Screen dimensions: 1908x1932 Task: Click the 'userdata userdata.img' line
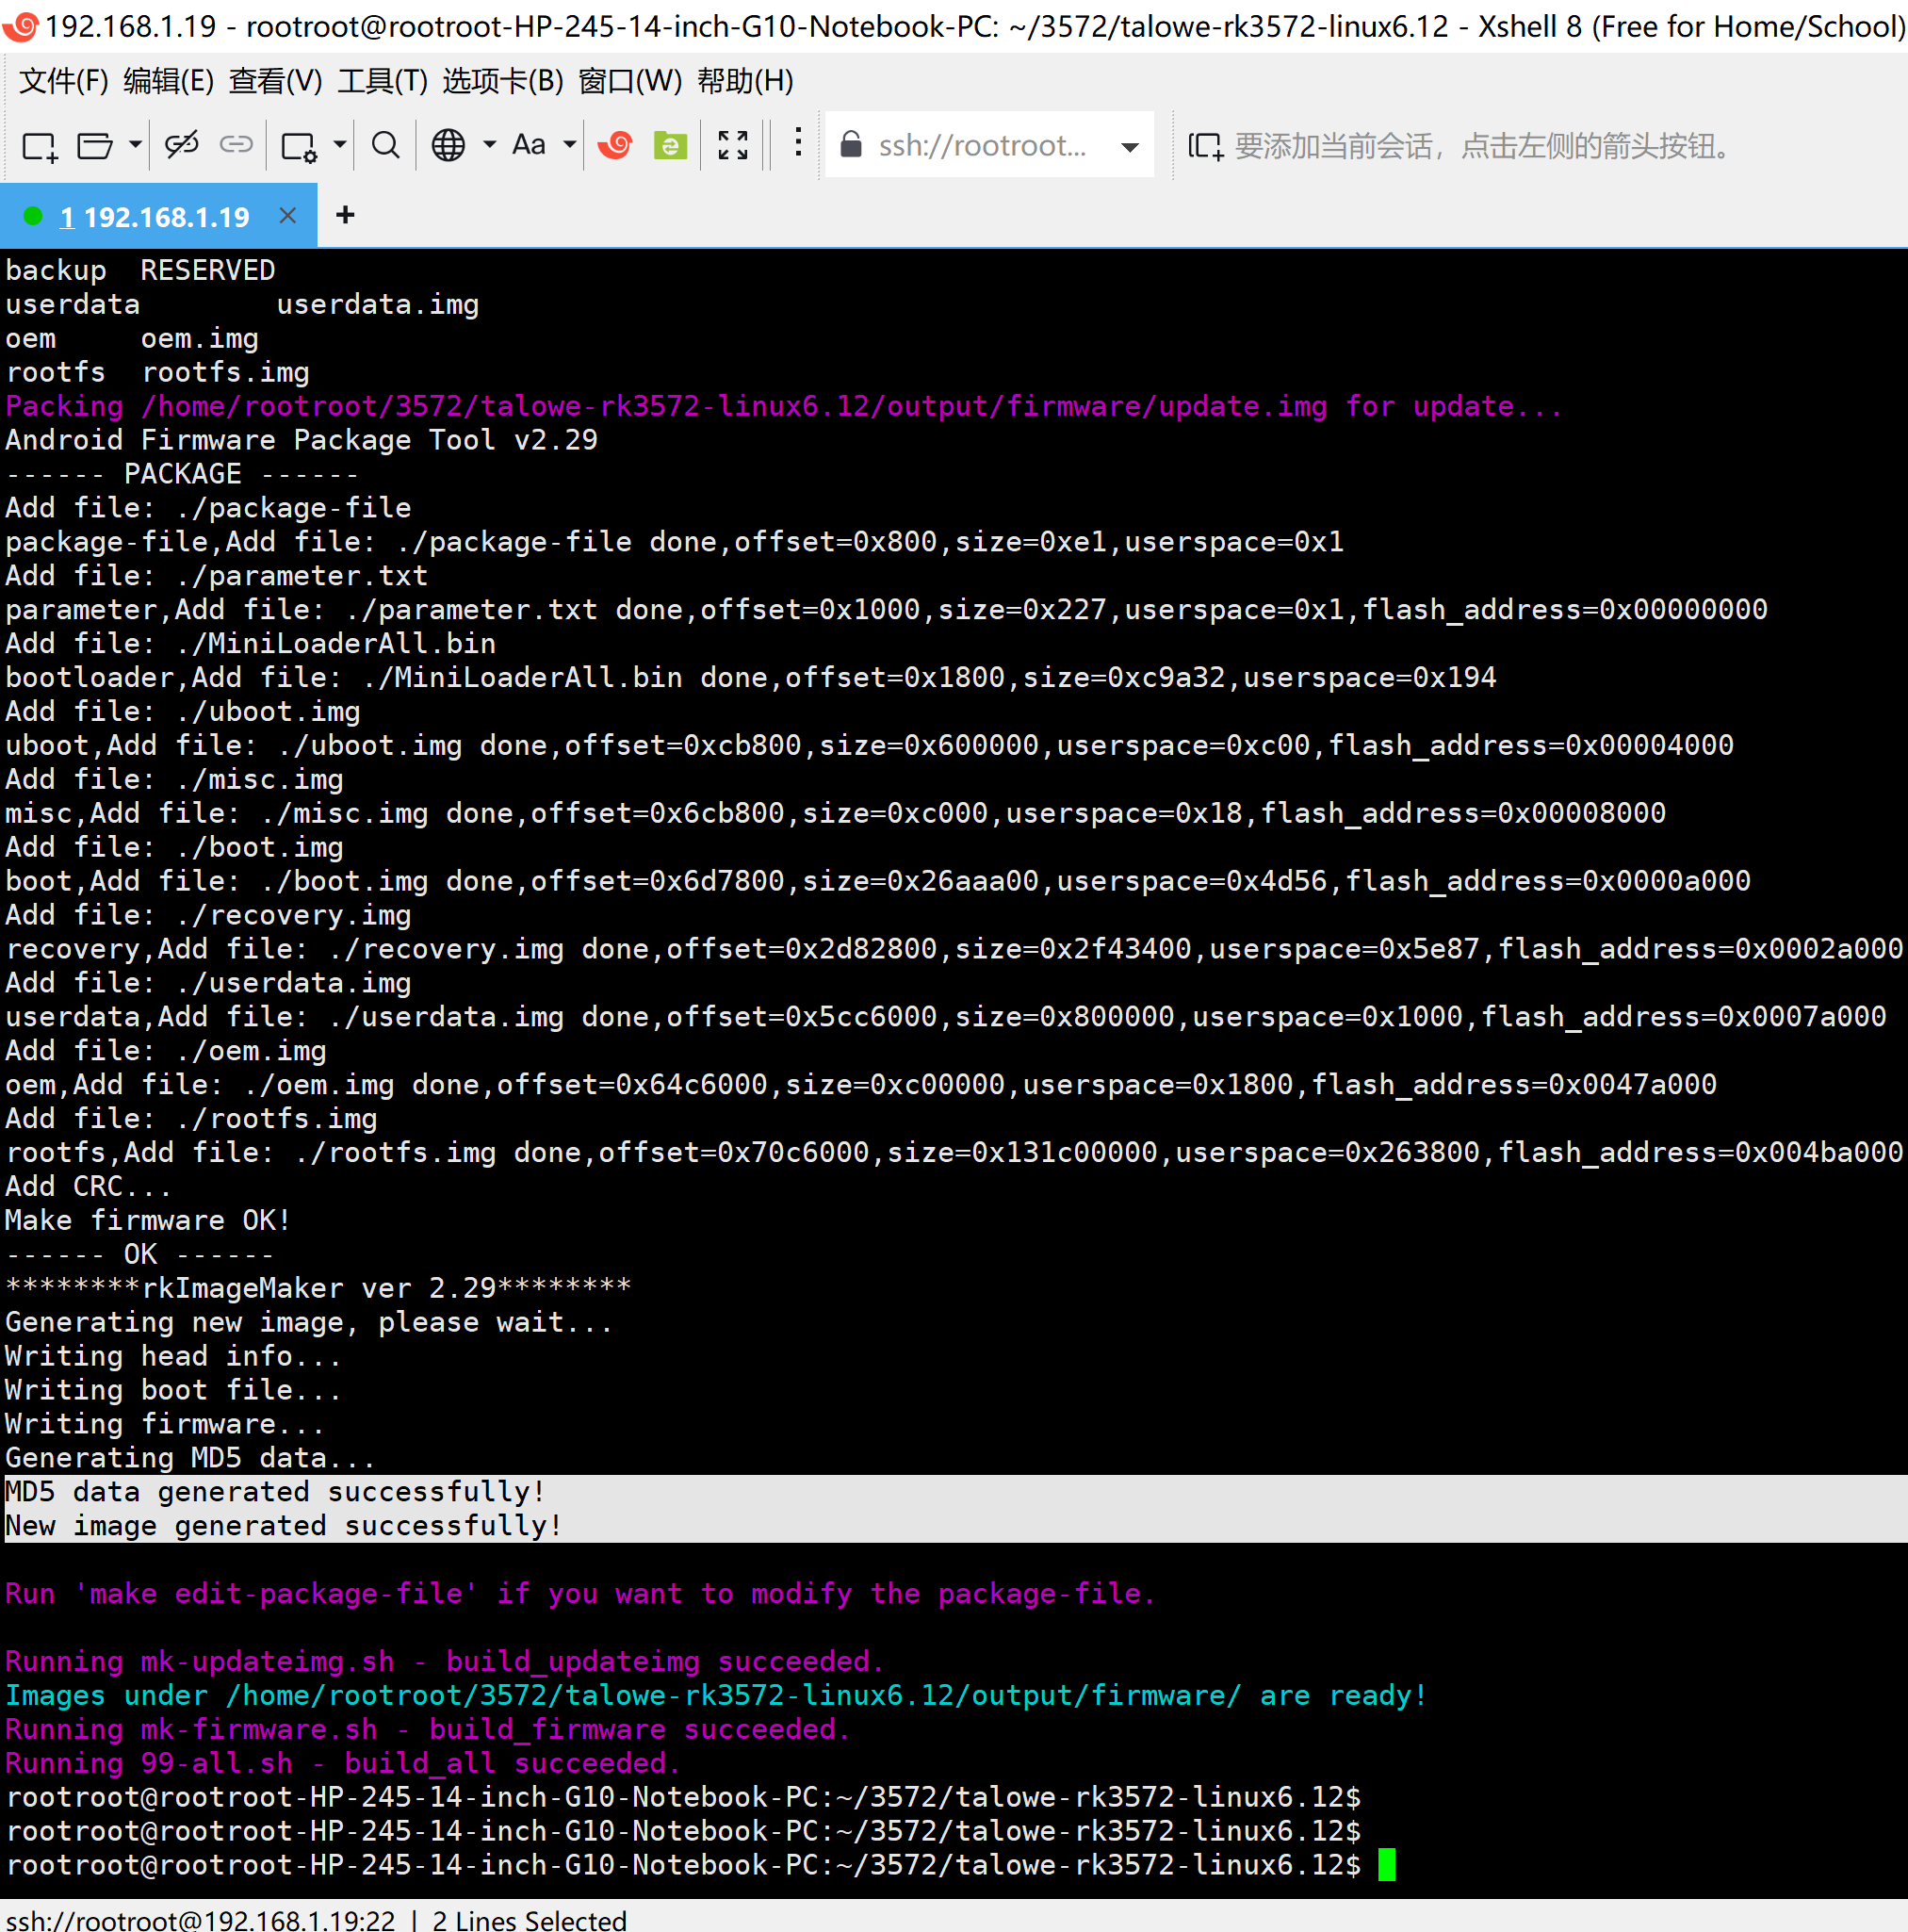pos(242,304)
